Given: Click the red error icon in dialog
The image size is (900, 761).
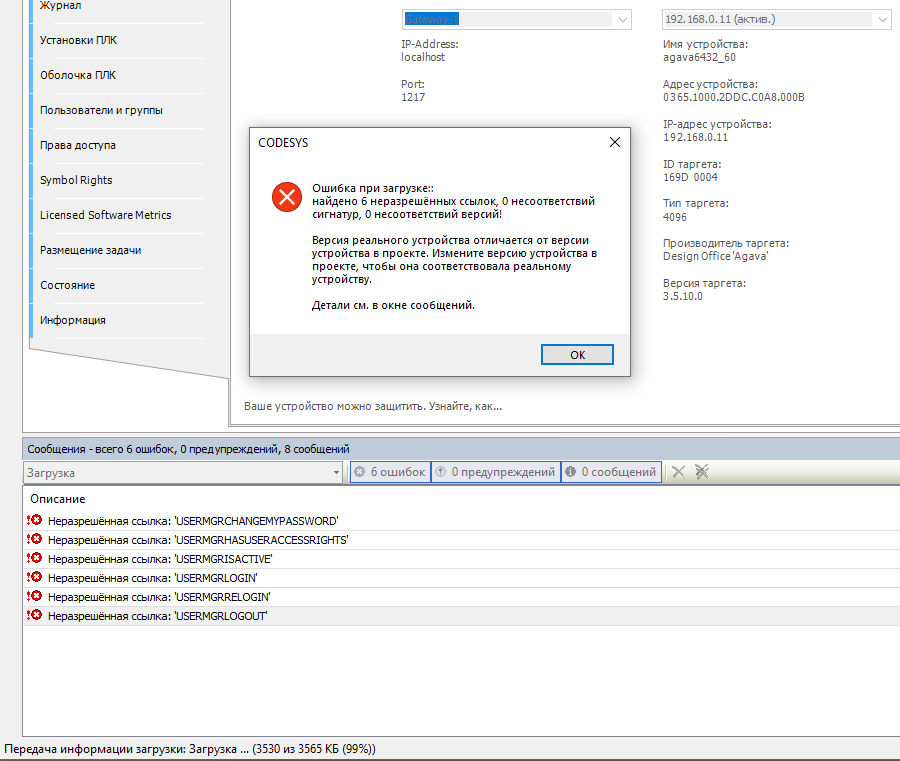Looking at the screenshot, I should (x=286, y=196).
